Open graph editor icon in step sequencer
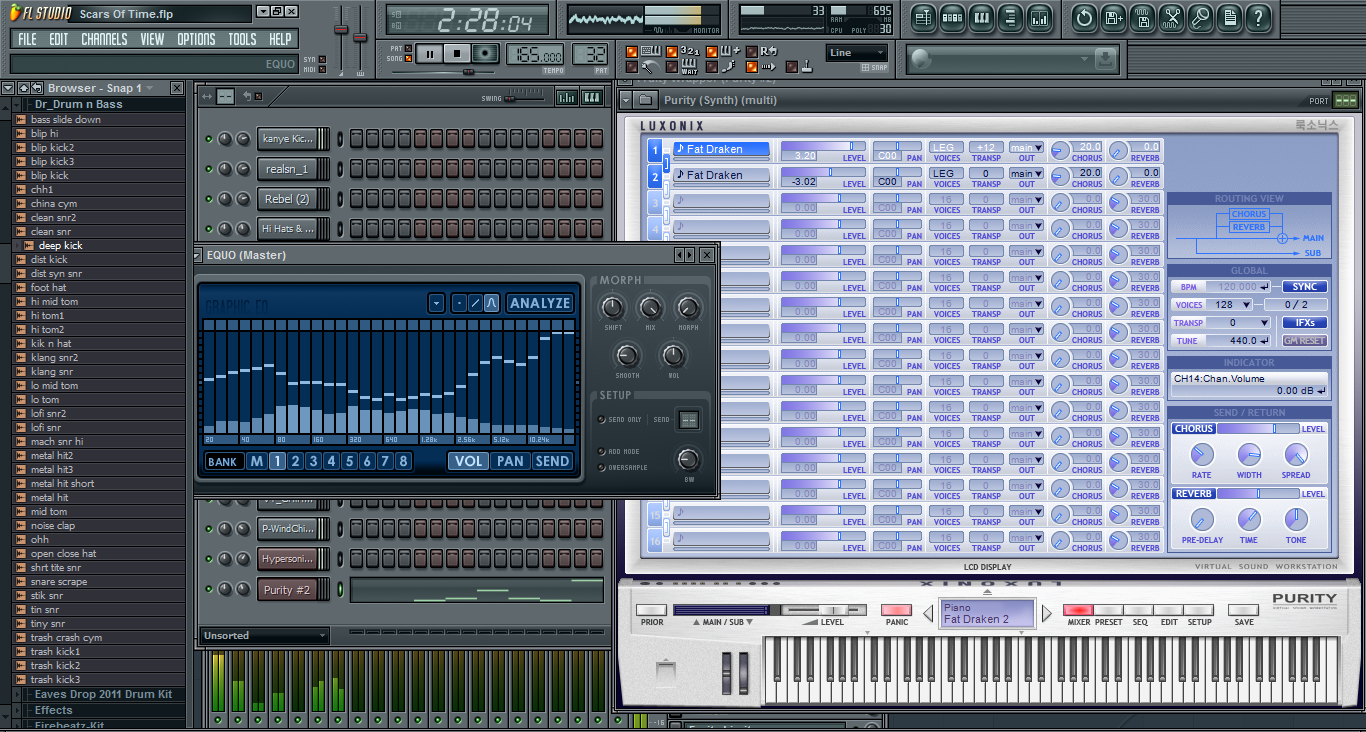 [566, 97]
